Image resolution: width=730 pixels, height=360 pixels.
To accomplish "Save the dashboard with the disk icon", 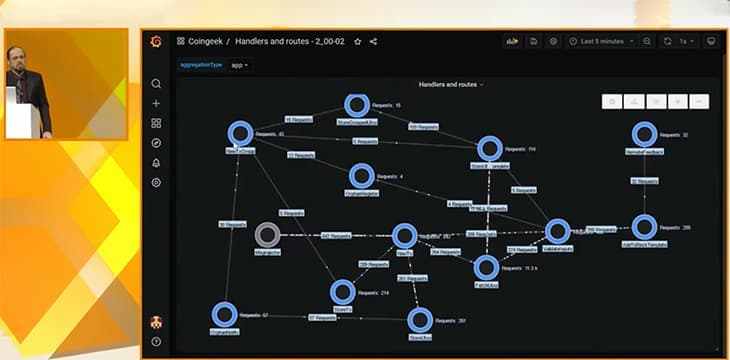I will click(x=534, y=41).
